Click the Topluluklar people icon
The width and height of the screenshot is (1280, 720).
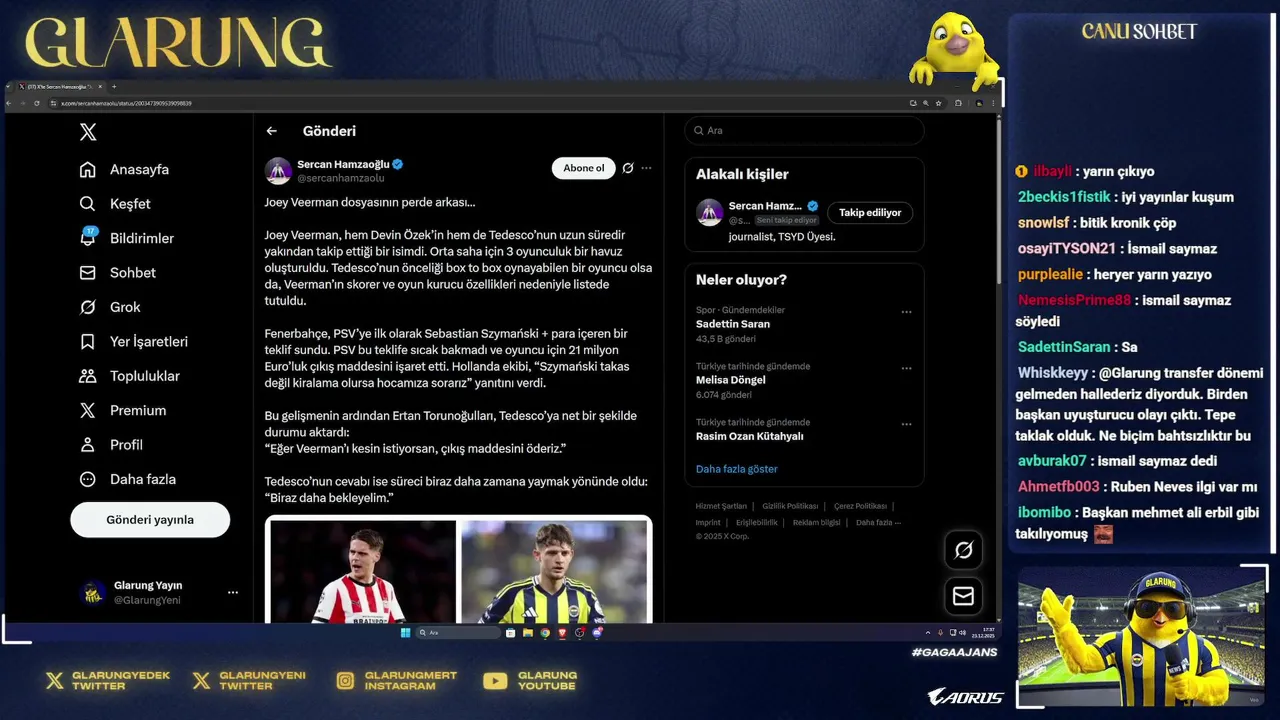click(88, 376)
